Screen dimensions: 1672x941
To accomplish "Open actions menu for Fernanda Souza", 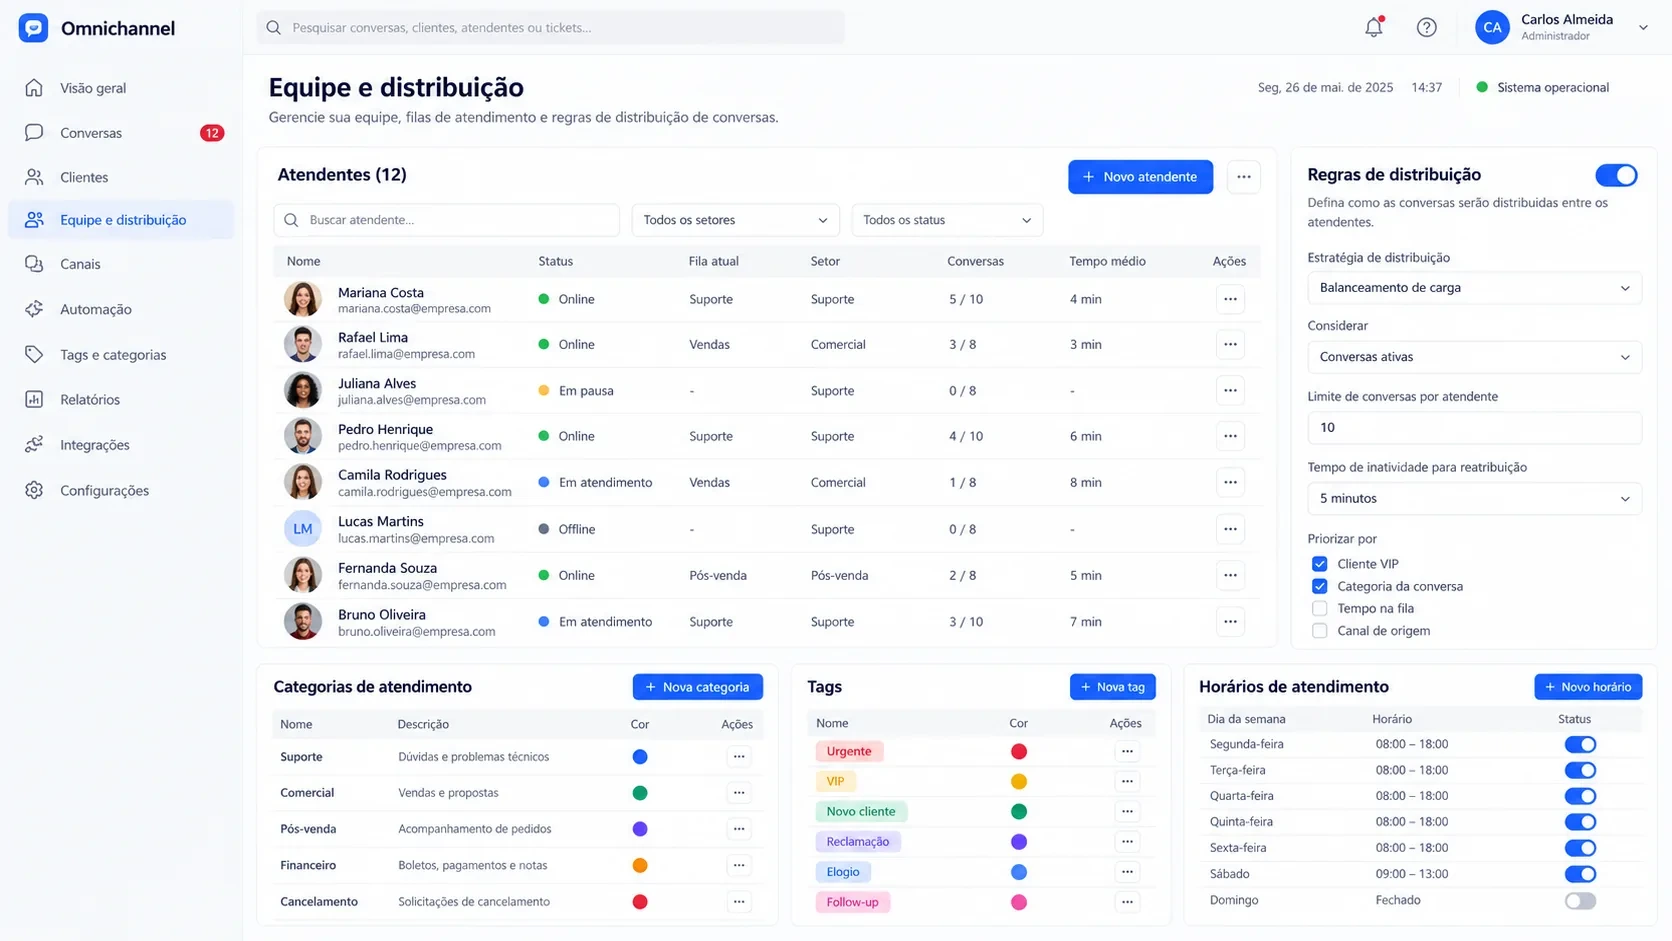I will tap(1230, 575).
